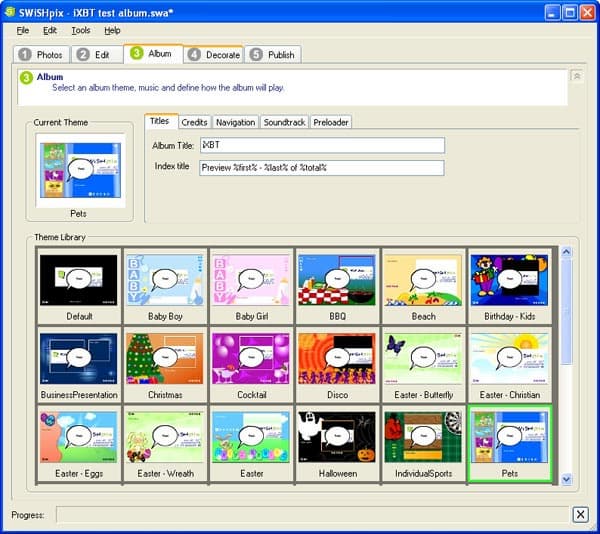Screen dimensions: 600x534
Task: Choose the plain Easter theme
Action: (x=251, y=443)
